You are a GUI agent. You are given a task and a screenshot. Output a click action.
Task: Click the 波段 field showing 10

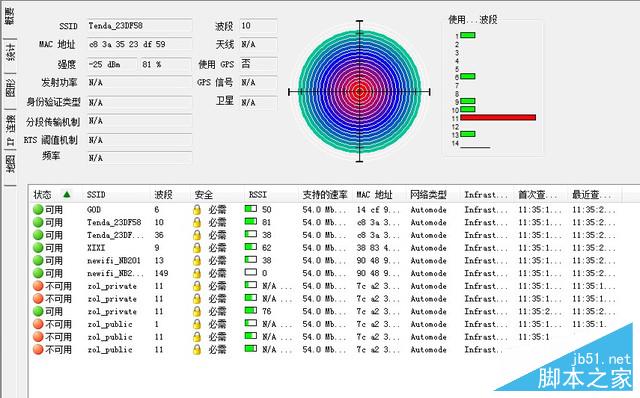click(258, 26)
